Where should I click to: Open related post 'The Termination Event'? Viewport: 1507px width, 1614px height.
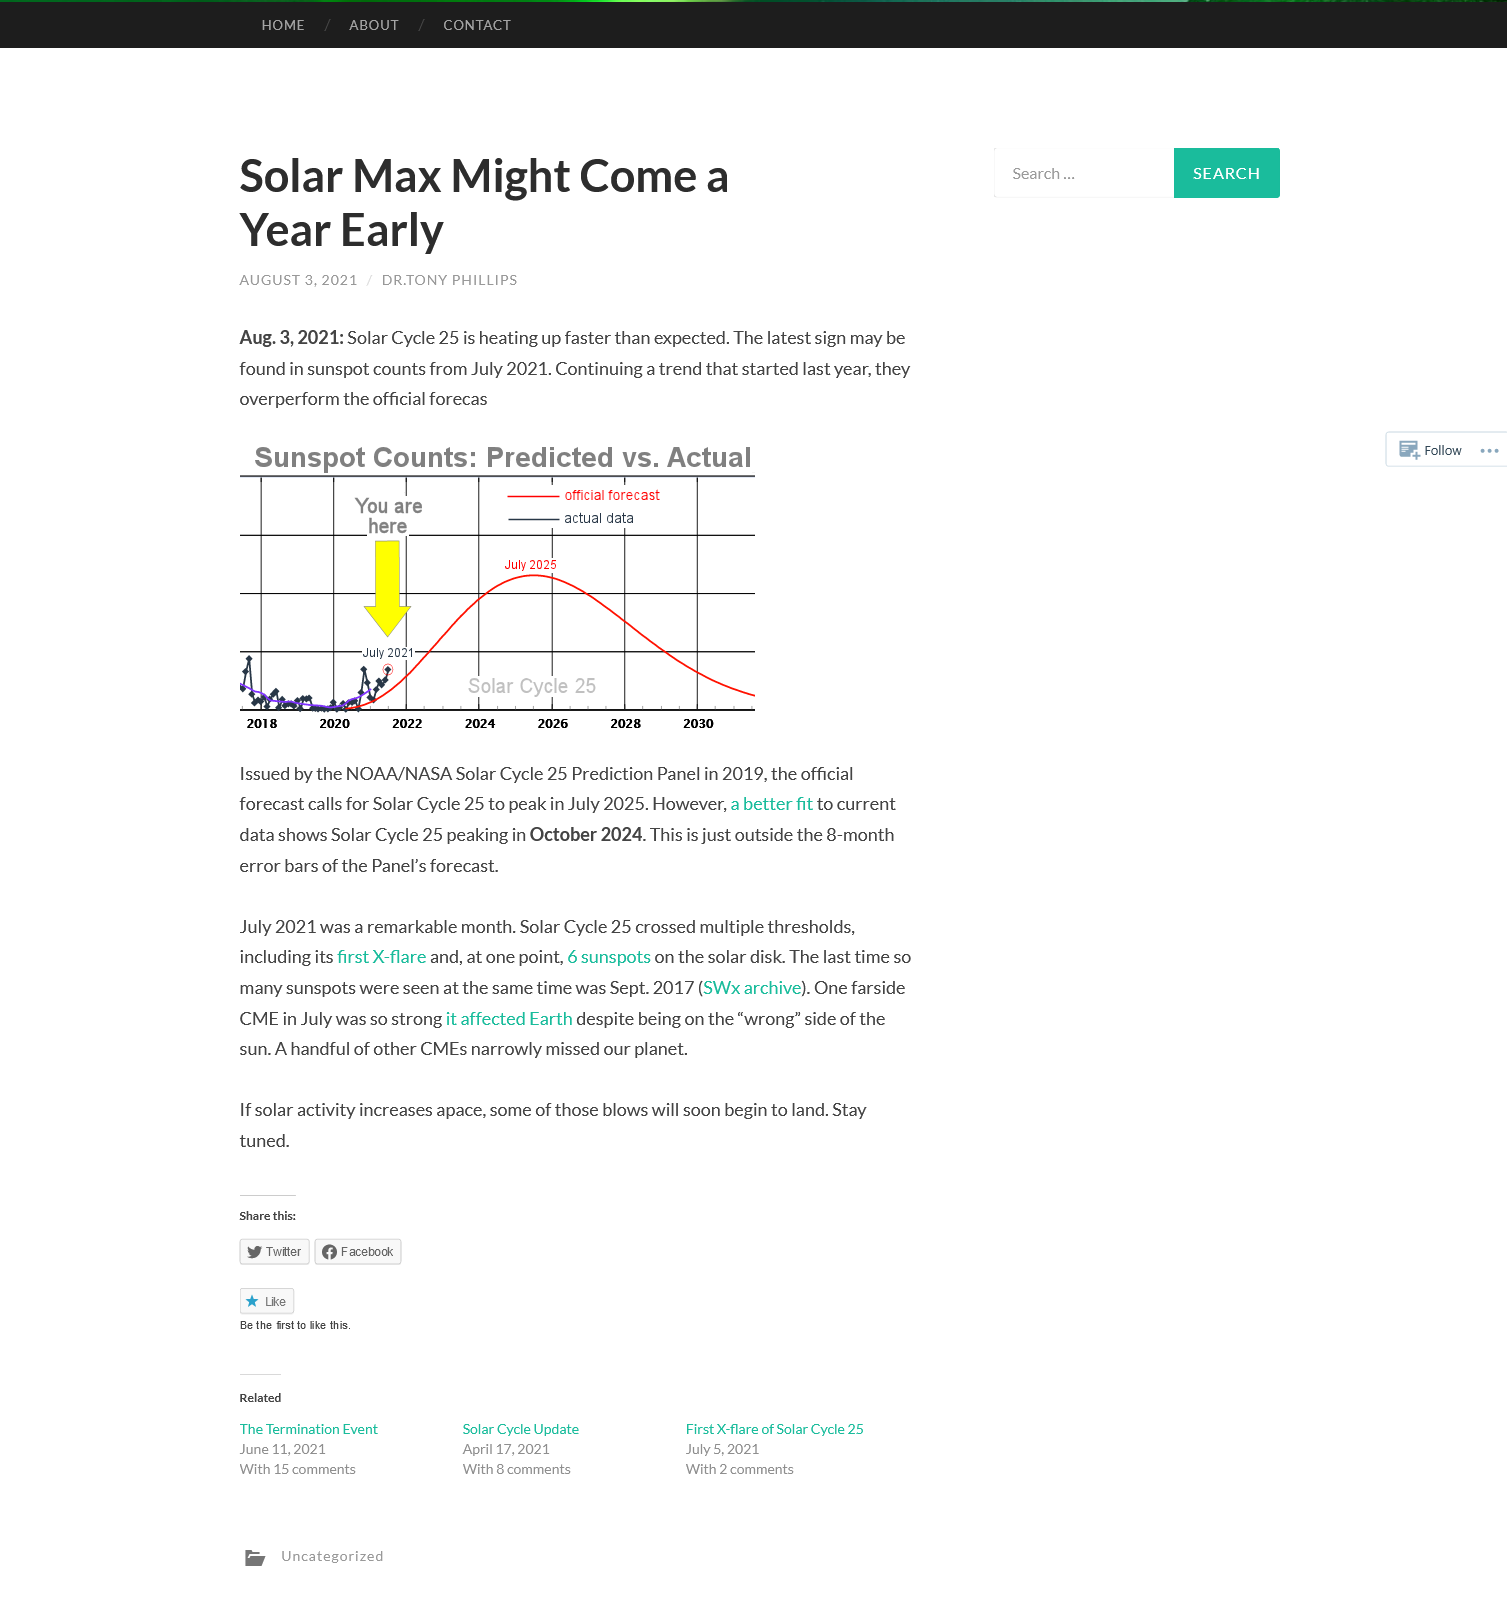tap(308, 1429)
